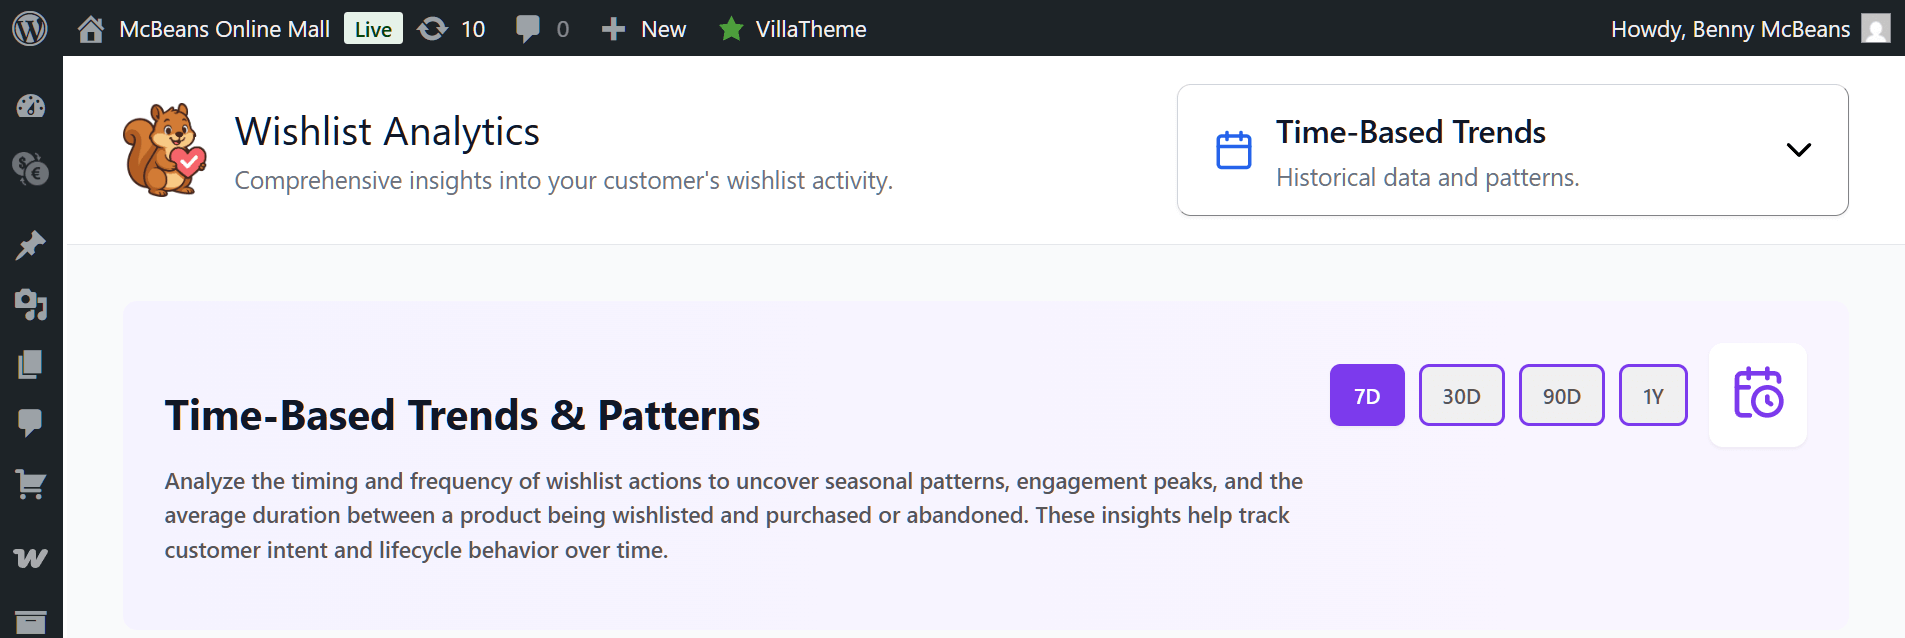Click the calendar-clock custom date icon
This screenshot has height=638, width=1905.
pyautogui.click(x=1757, y=394)
